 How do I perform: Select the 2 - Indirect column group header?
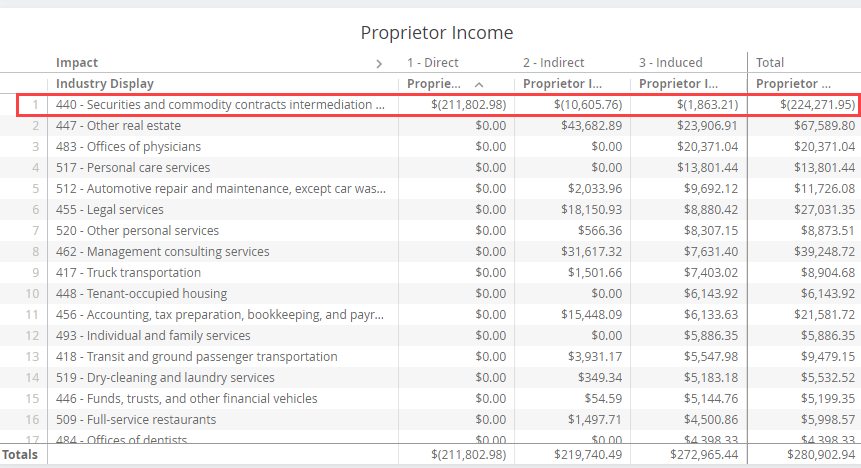553,63
